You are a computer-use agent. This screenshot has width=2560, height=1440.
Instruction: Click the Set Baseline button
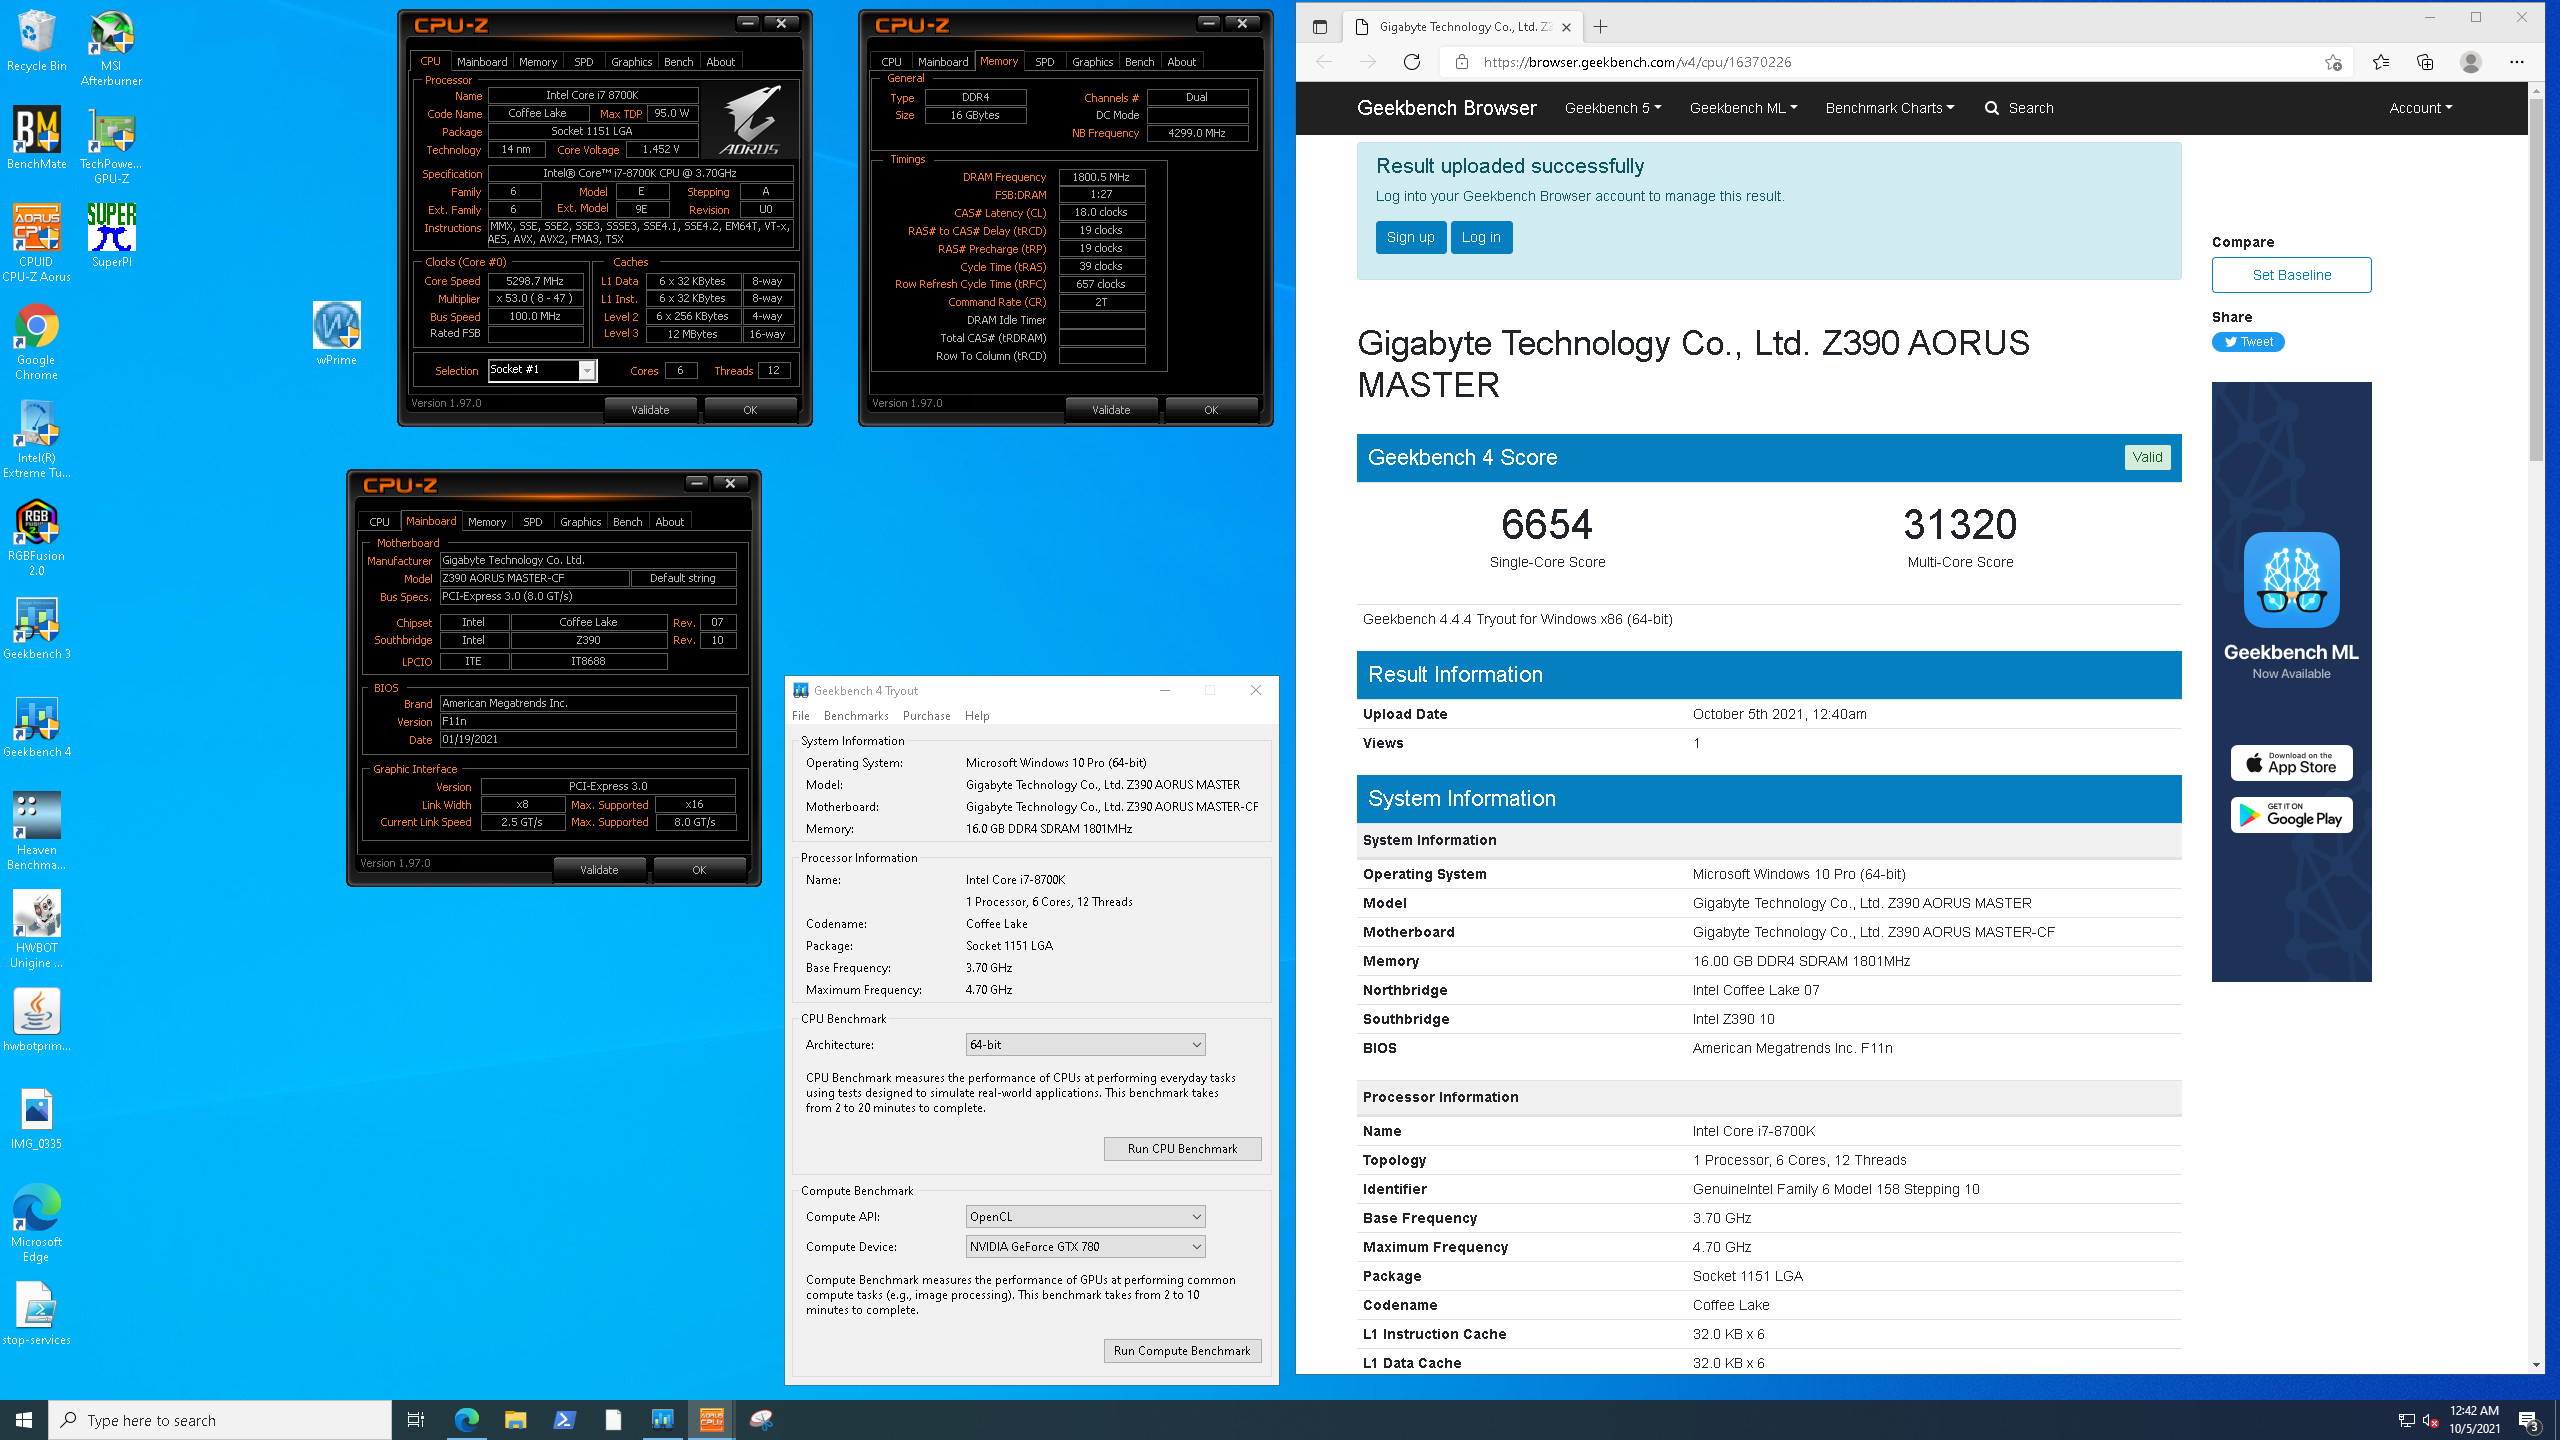[2291, 275]
